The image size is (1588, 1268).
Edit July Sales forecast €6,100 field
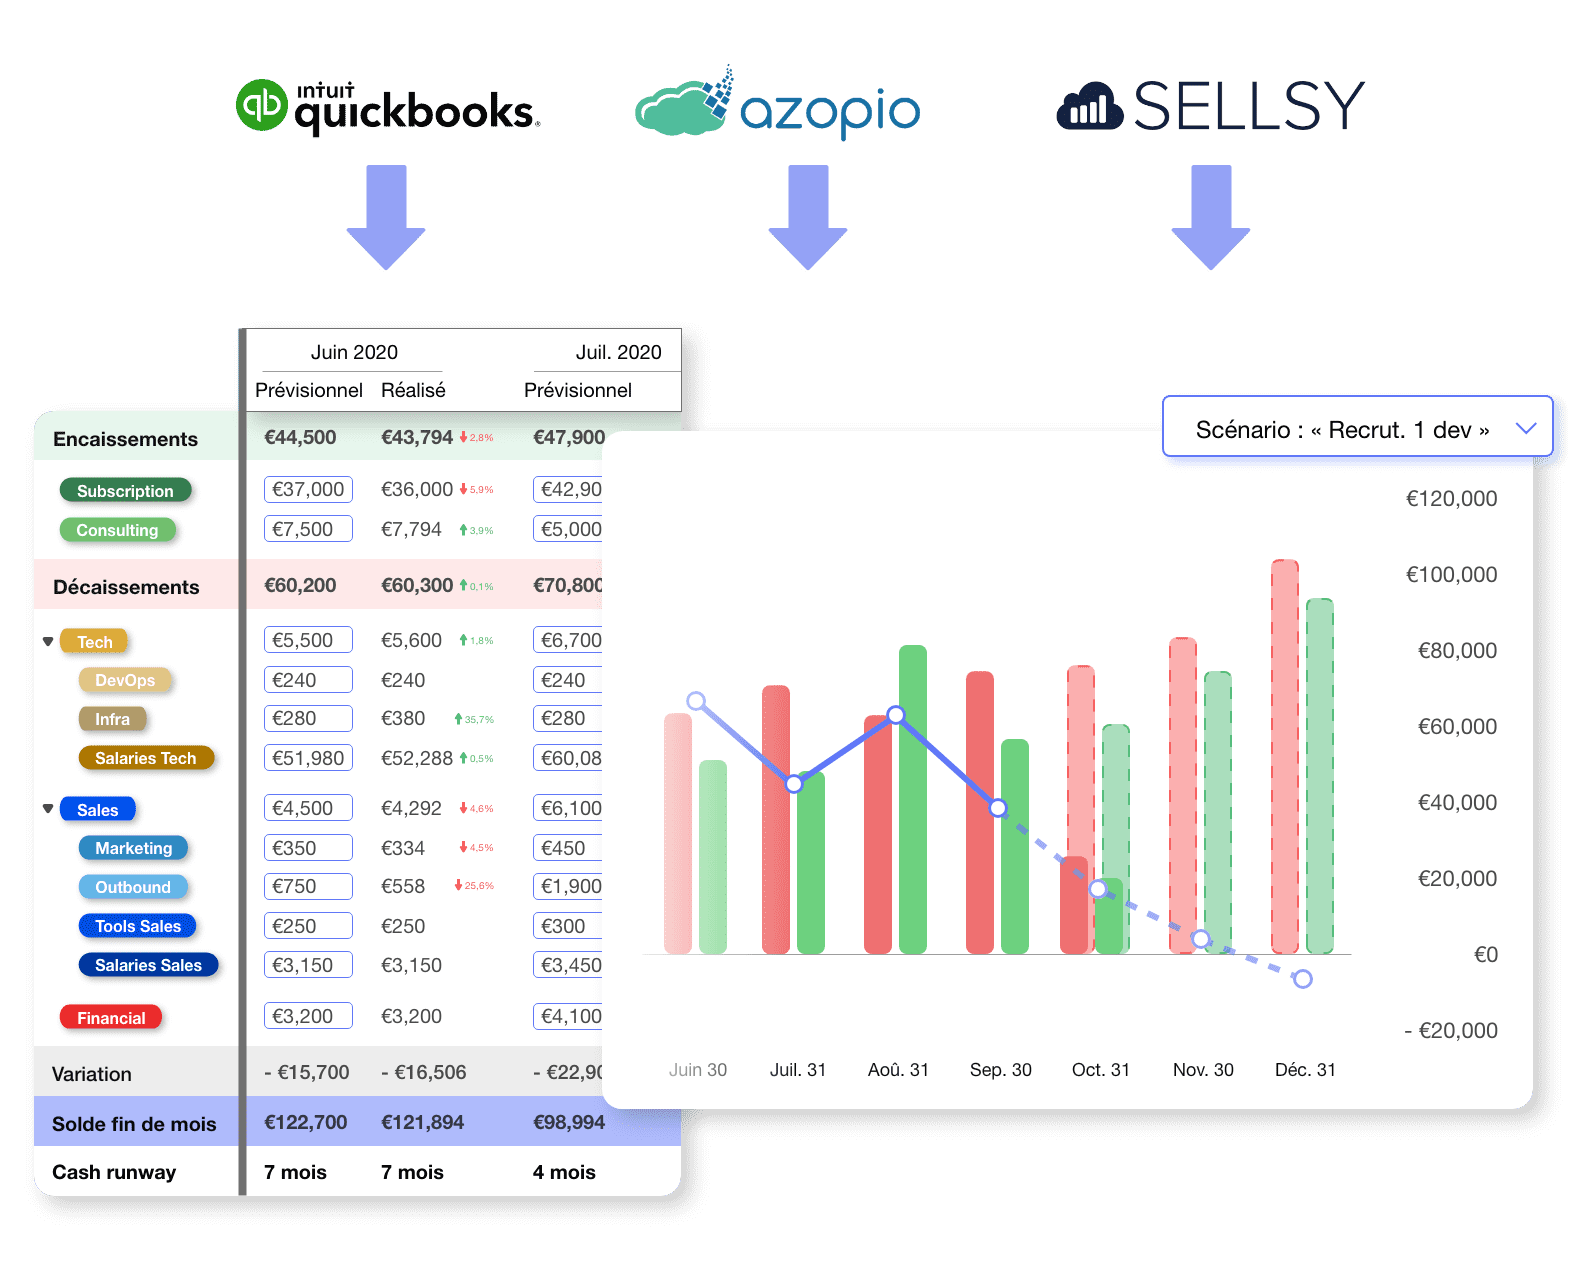568,808
